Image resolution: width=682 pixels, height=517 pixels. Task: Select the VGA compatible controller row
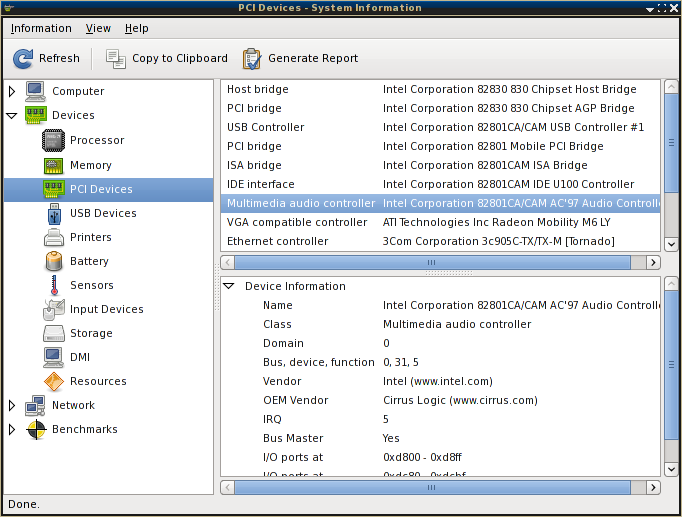[x=441, y=222]
